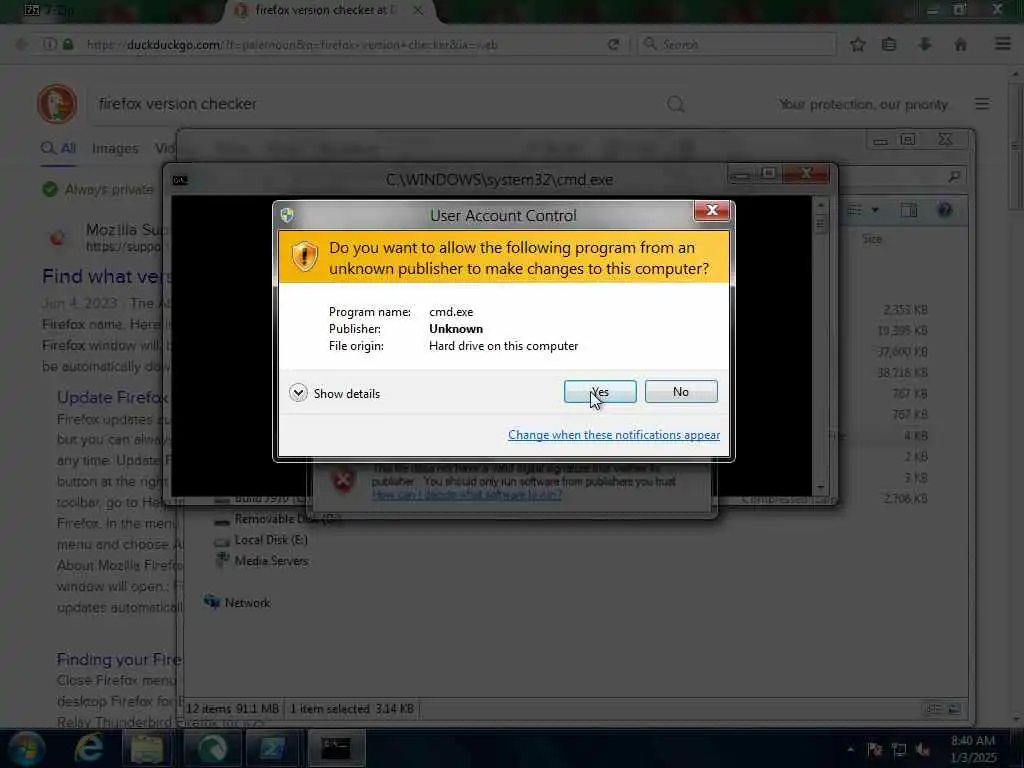Click Explorer change view icon
The width and height of the screenshot is (1024, 768).
pyautogui.click(x=854, y=210)
